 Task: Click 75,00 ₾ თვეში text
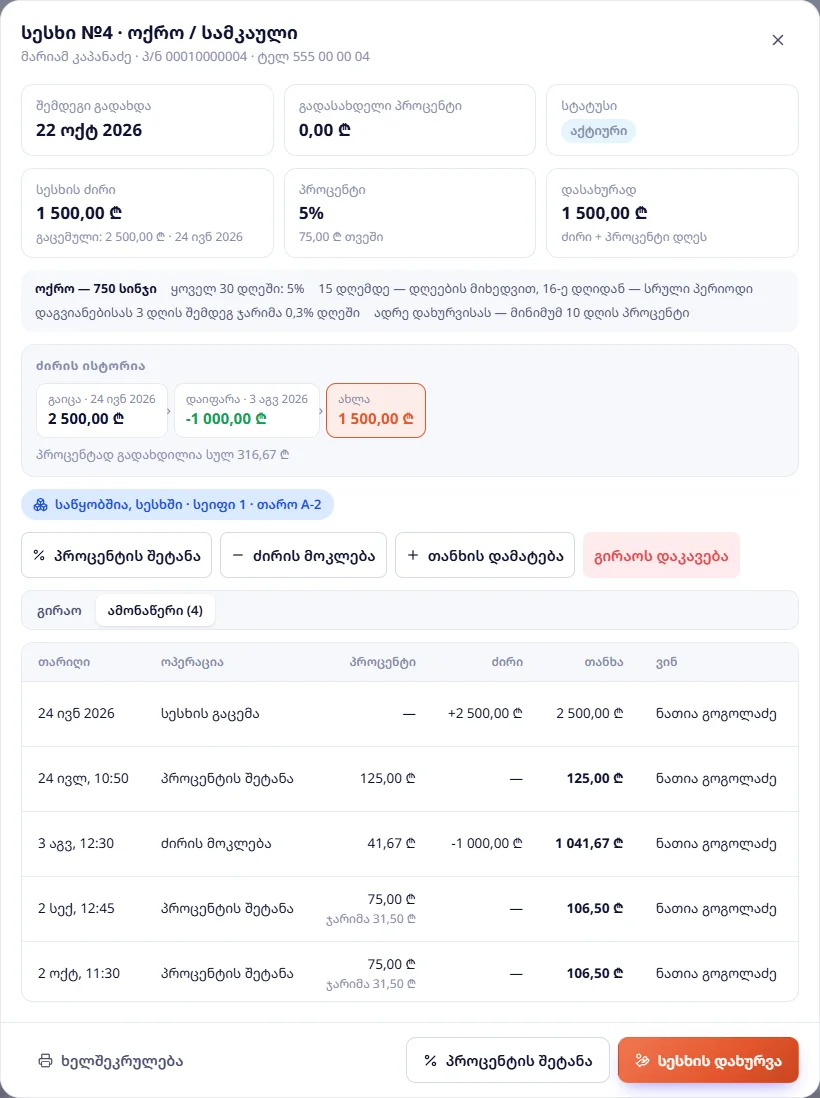tap(341, 237)
